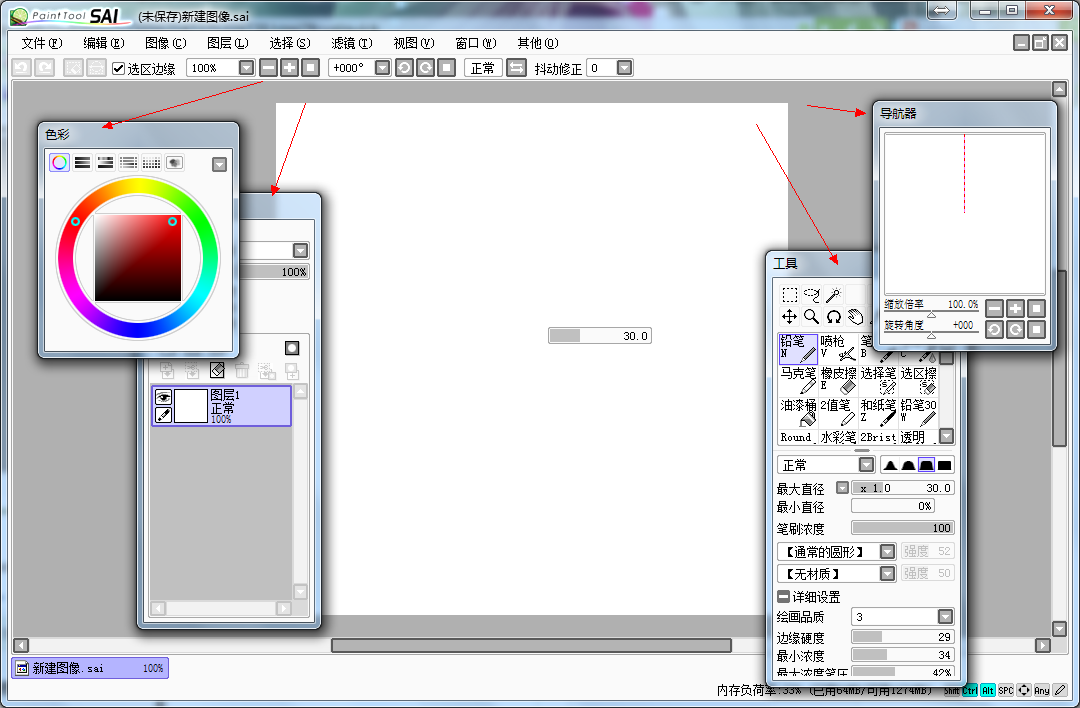The image size is (1080, 708).
Task: Choose the 喷枪 airbrush tool
Action: click(x=838, y=348)
